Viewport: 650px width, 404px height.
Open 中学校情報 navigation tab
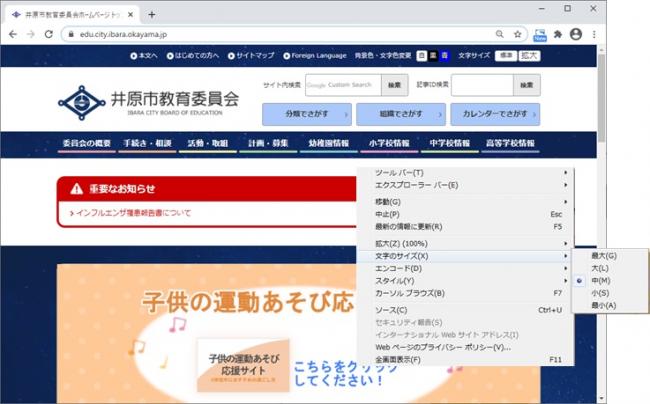pos(450,143)
